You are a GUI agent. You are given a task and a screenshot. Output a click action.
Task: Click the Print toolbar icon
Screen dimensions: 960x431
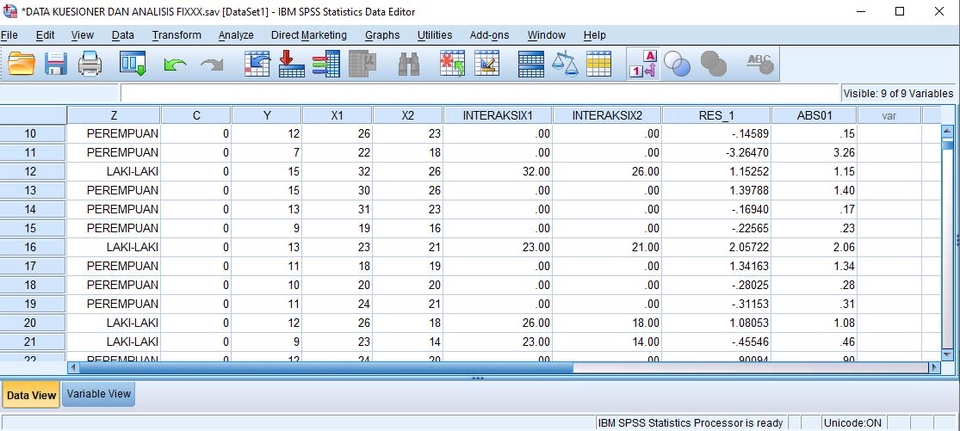pos(90,64)
